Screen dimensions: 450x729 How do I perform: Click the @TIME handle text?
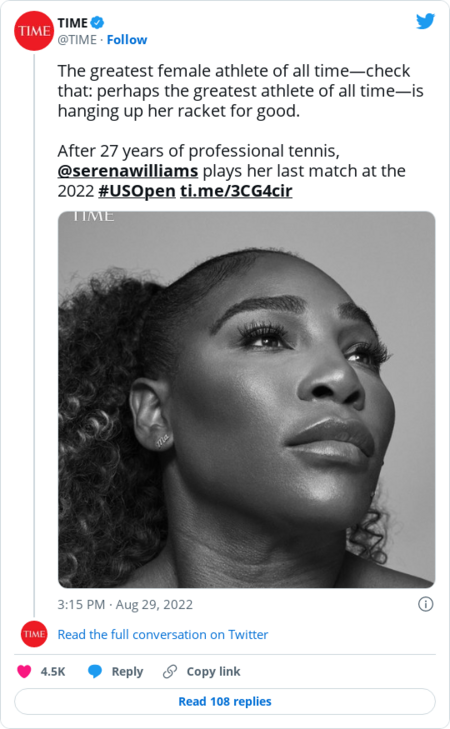coord(77,40)
